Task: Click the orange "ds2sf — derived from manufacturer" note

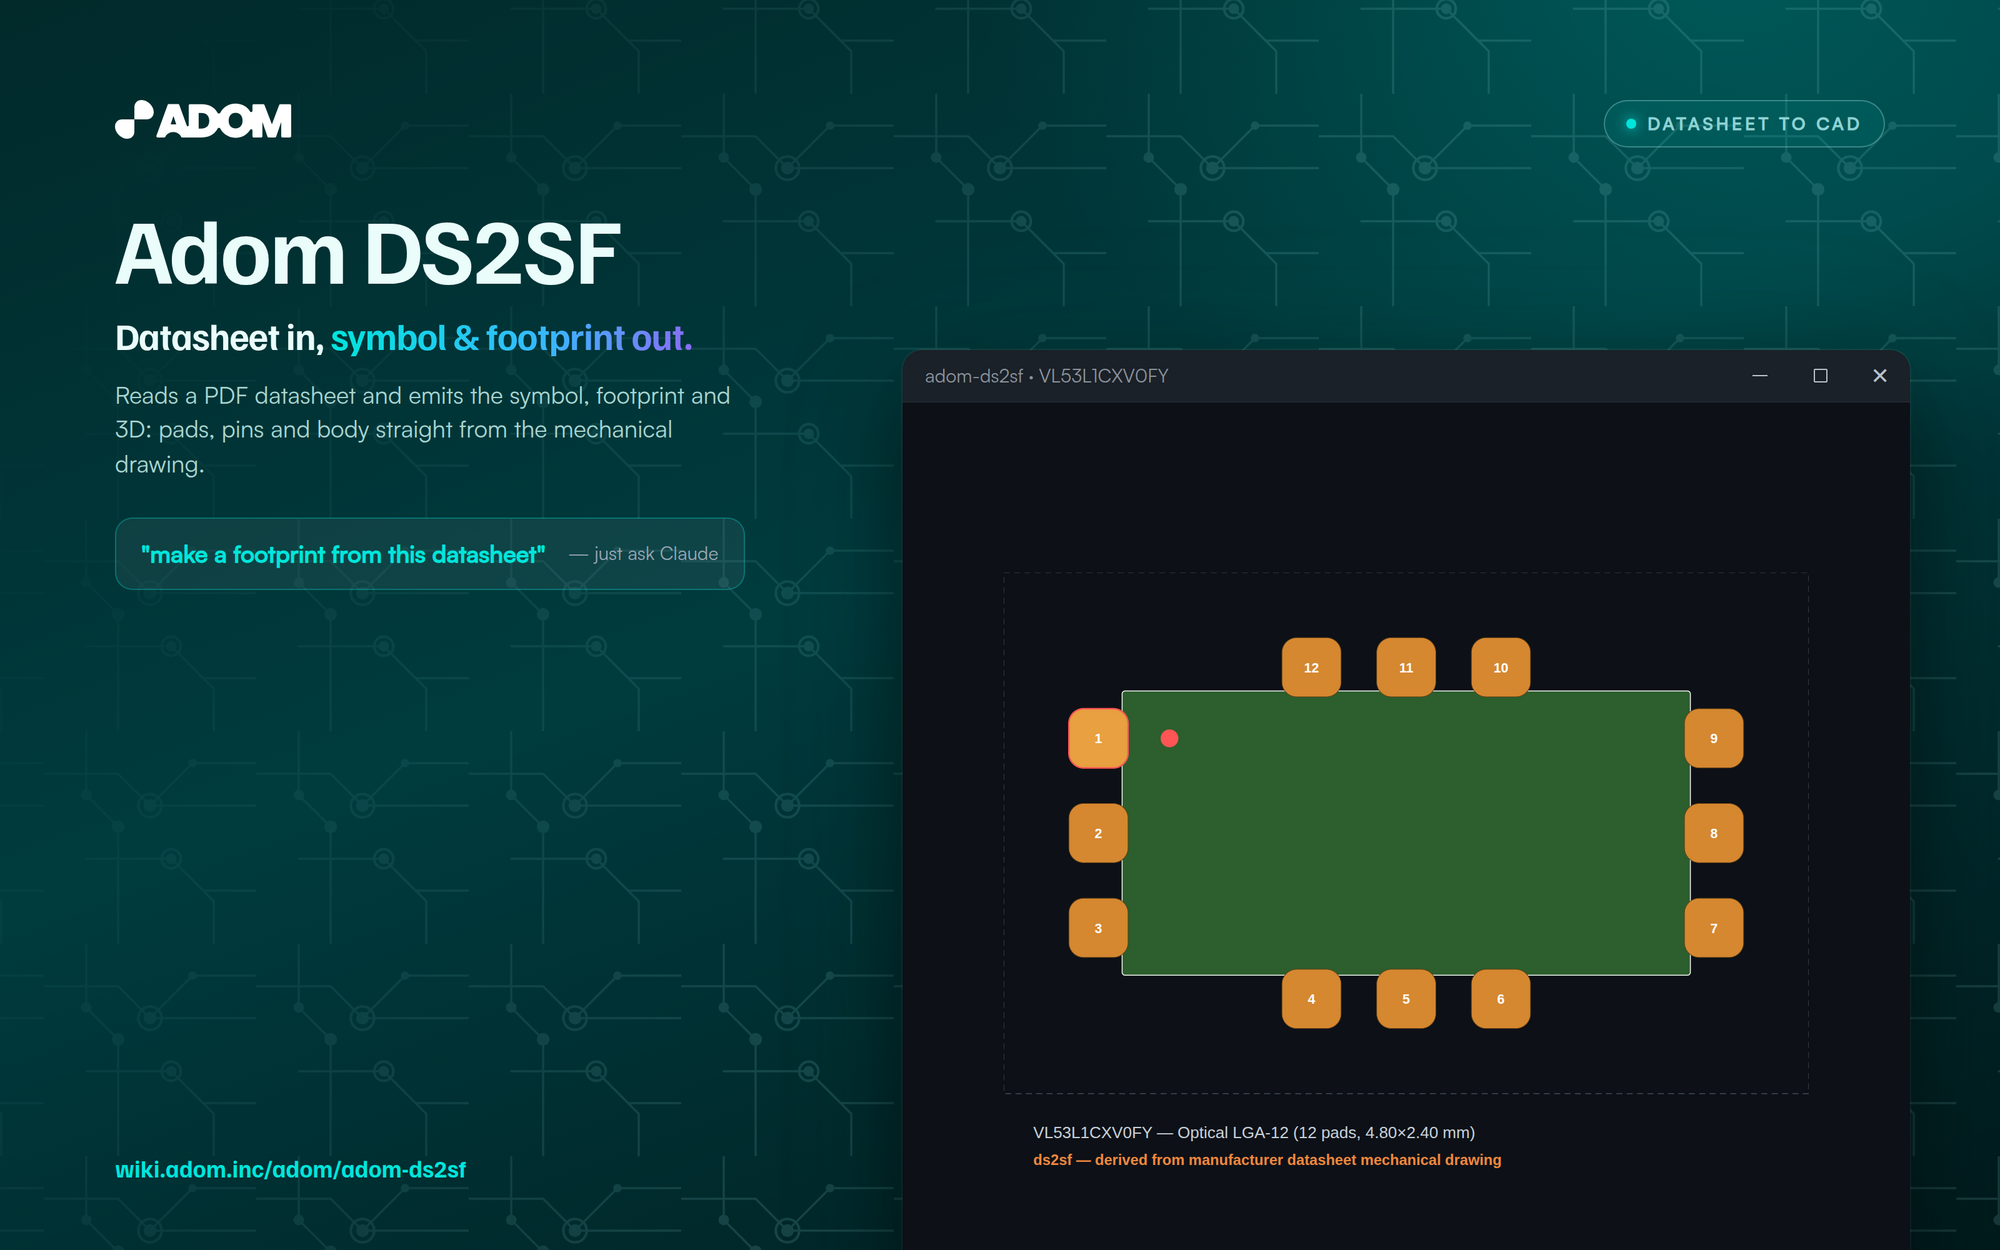Action: [x=1267, y=1160]
